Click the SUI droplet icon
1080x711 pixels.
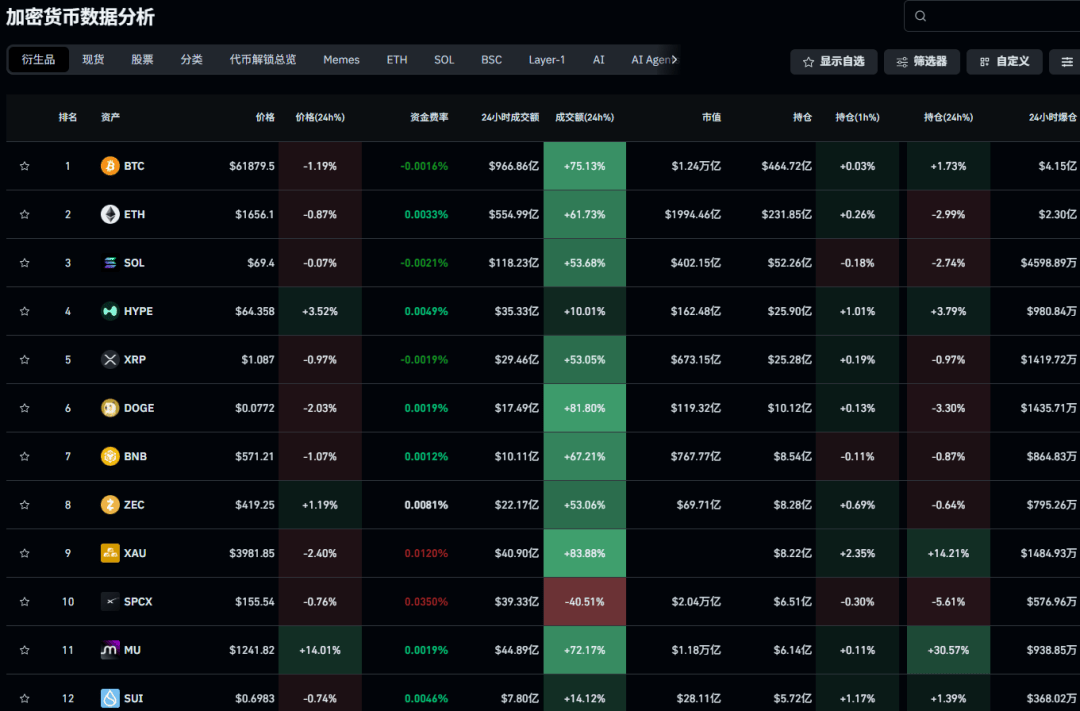tap(110, 698)
